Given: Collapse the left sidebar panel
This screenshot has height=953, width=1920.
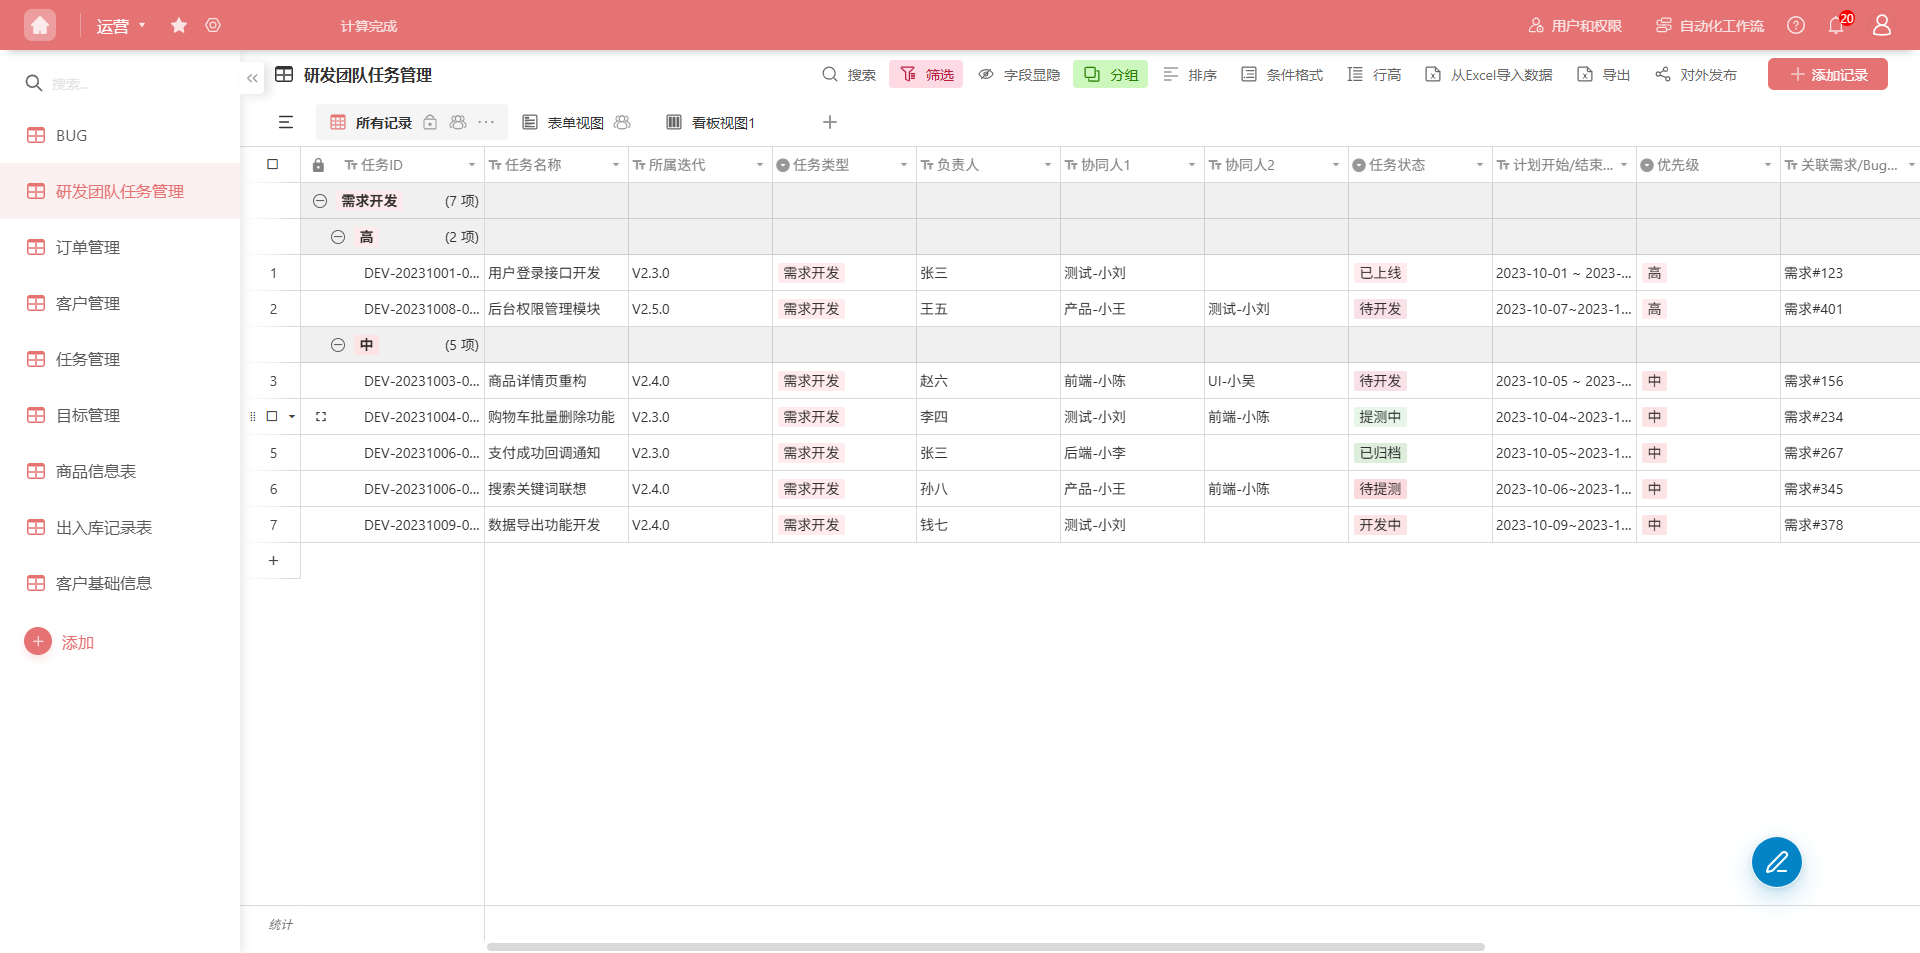Looking at the screenshot, I should pyautogui.click(x=252, y=77).
